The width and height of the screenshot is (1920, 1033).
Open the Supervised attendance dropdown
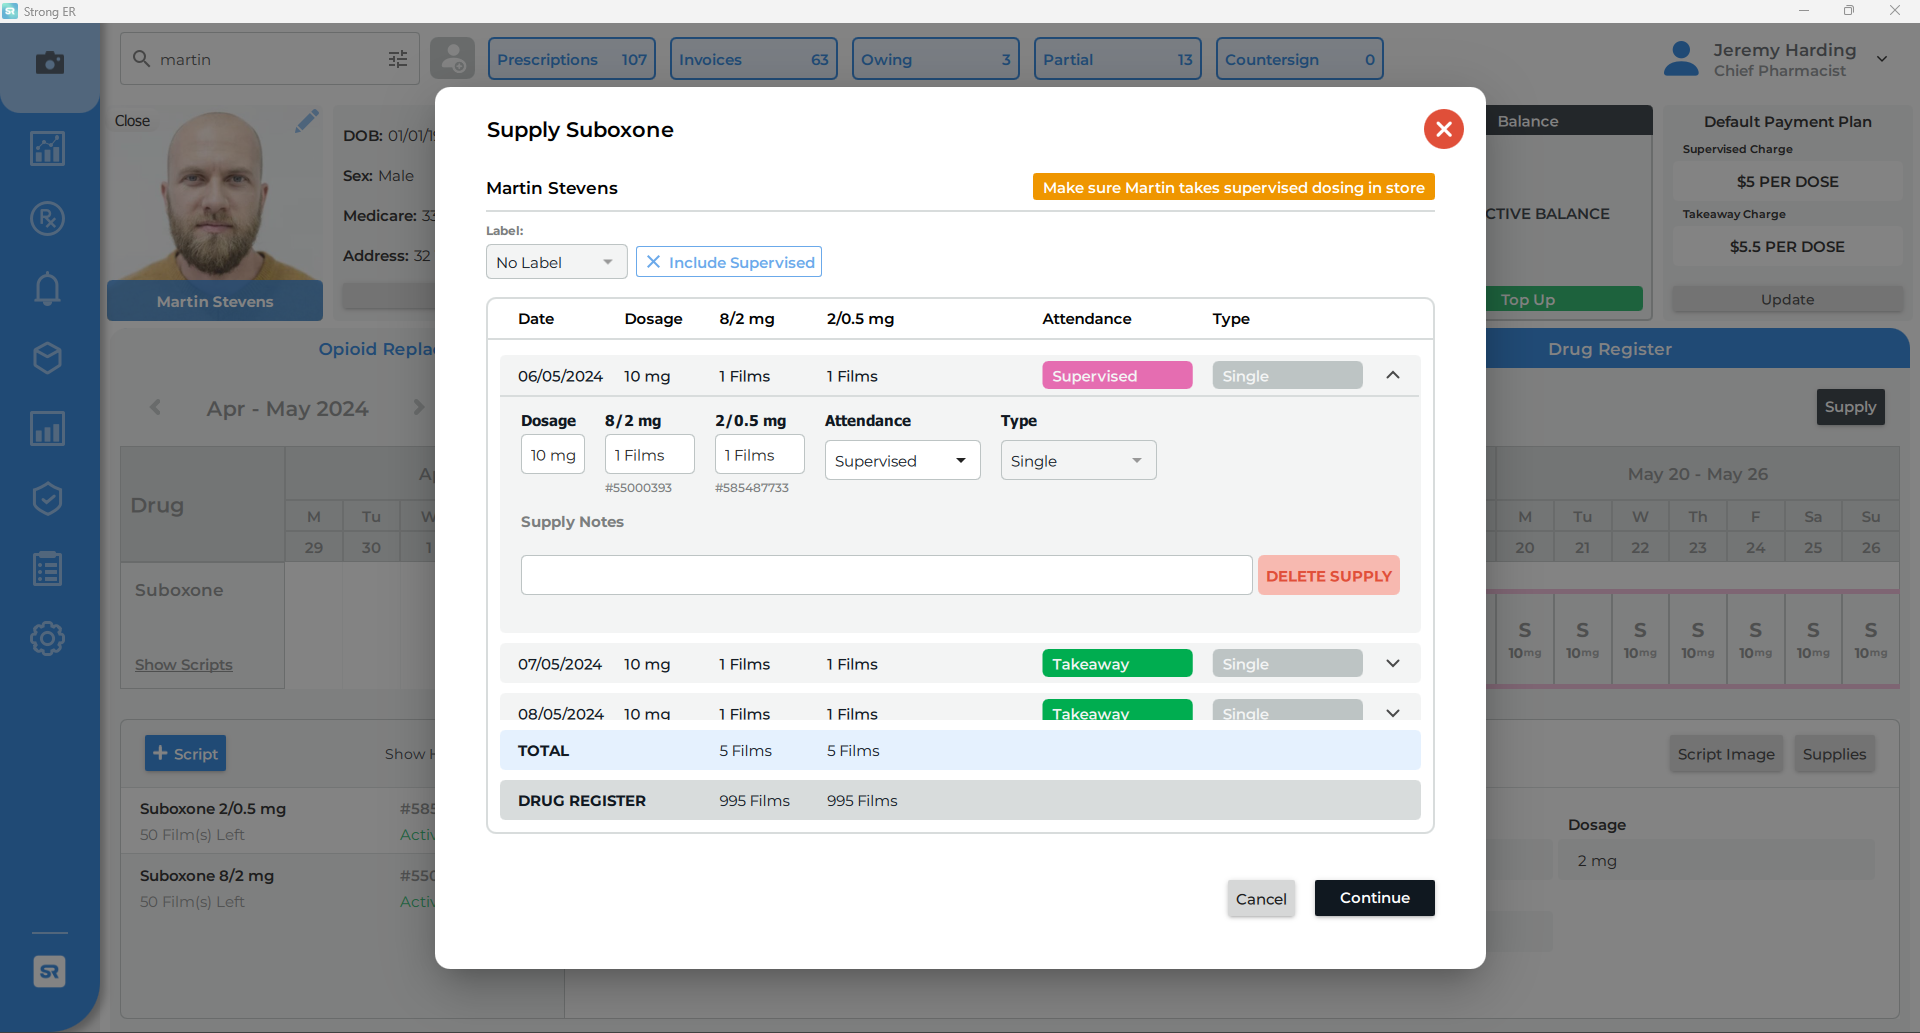[x=901, y=460]
